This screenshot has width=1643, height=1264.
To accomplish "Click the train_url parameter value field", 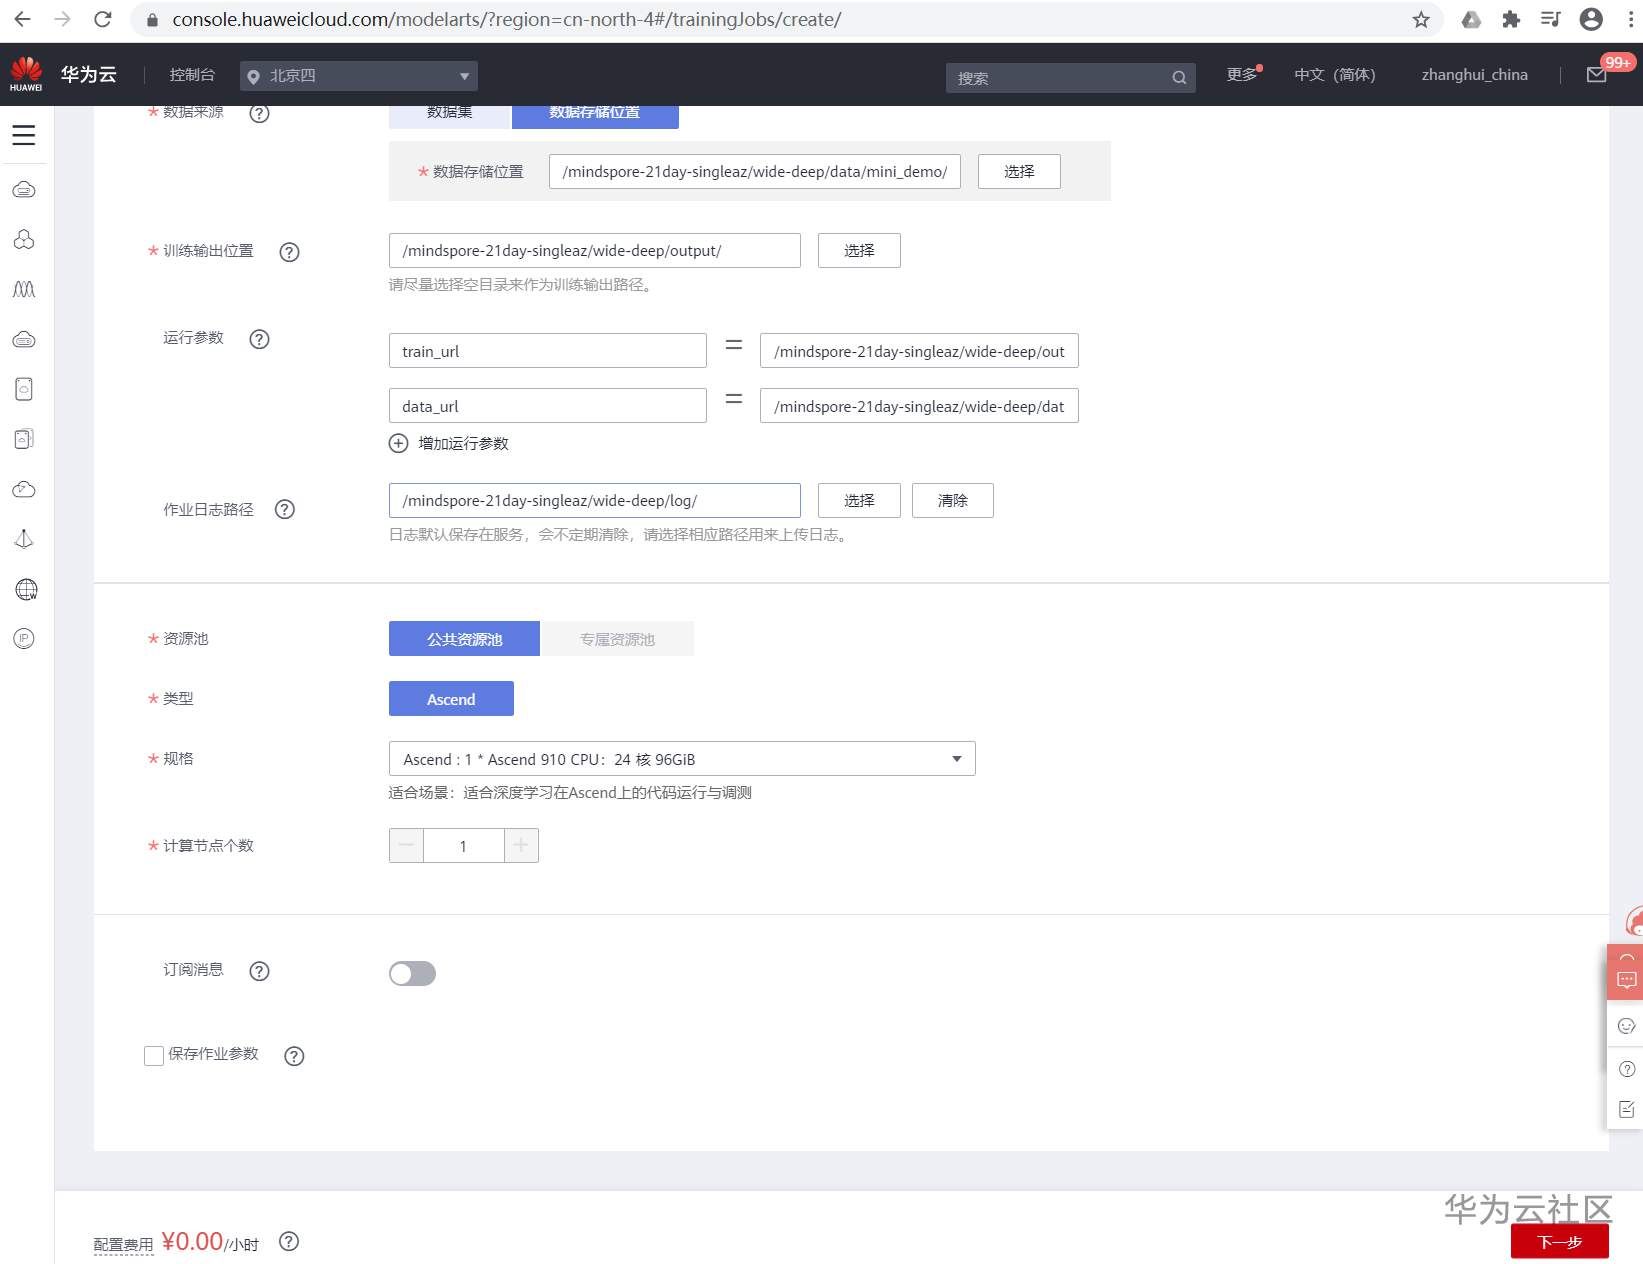I will (x=919, y=351).
